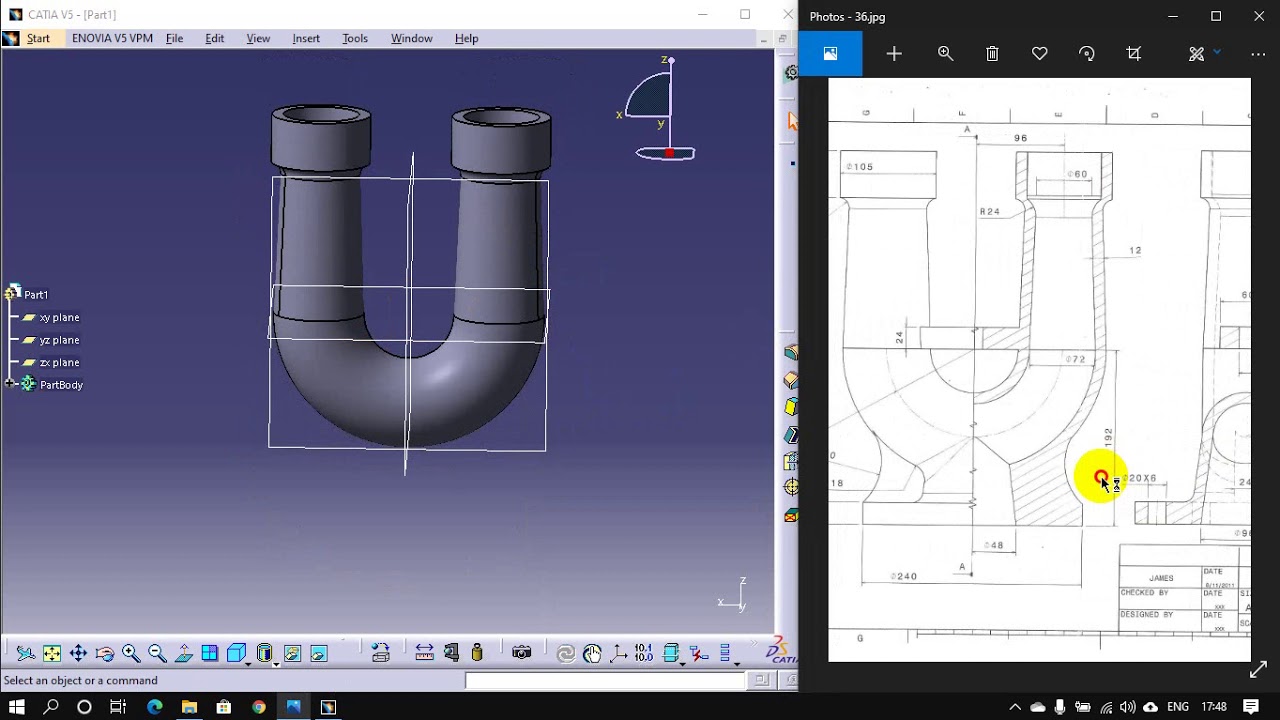Select yz plane in specification tree
Image resolution: width=1280 pixels, height=720 pixels.
pos(59,340)
